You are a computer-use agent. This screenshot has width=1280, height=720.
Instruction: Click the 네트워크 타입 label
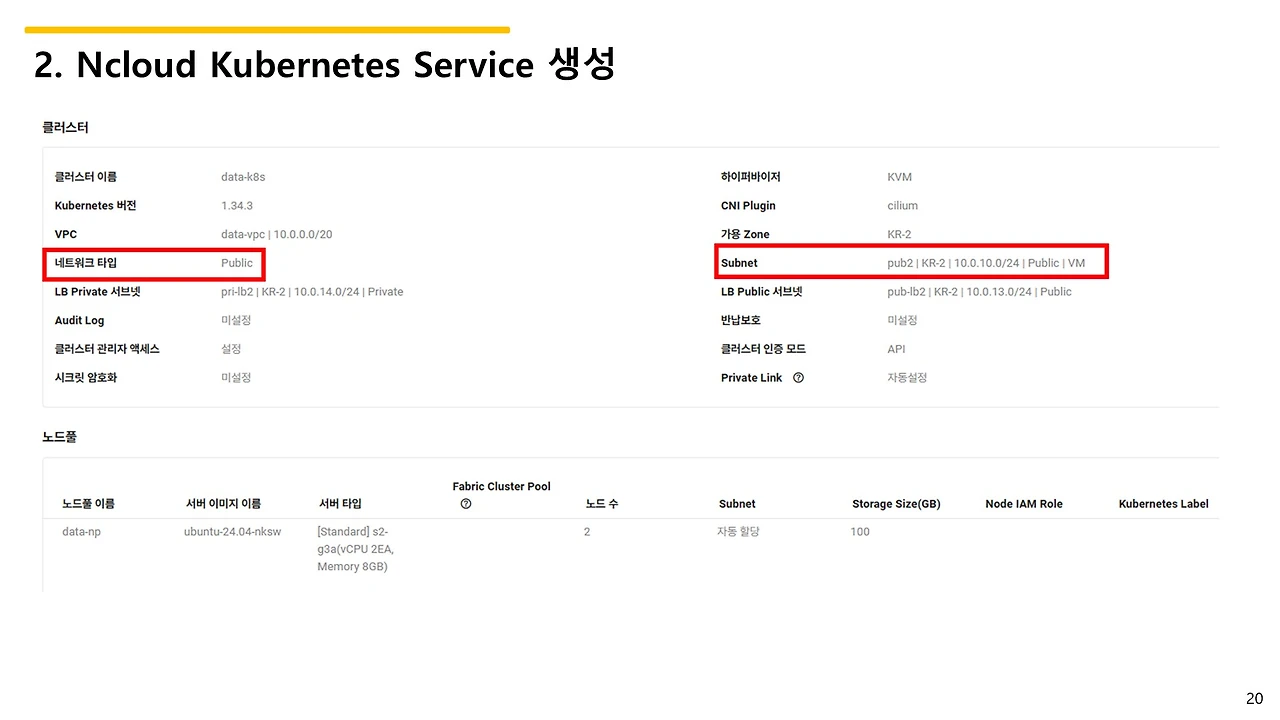(x=86, y=263)
